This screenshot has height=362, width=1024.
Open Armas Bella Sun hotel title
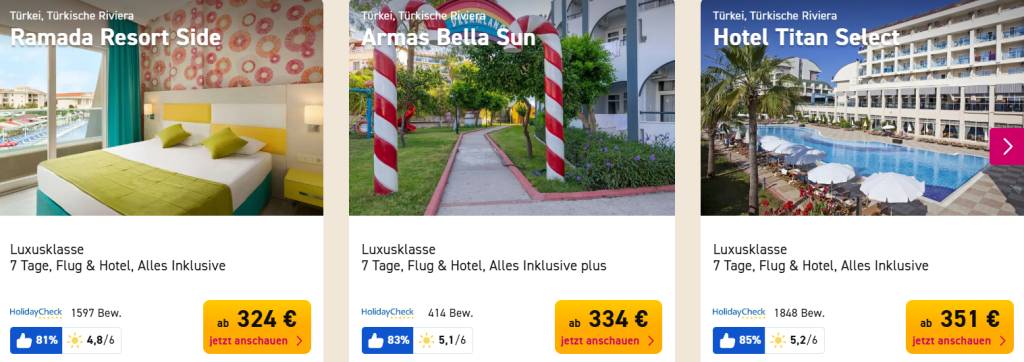click(x=448, y=37)
